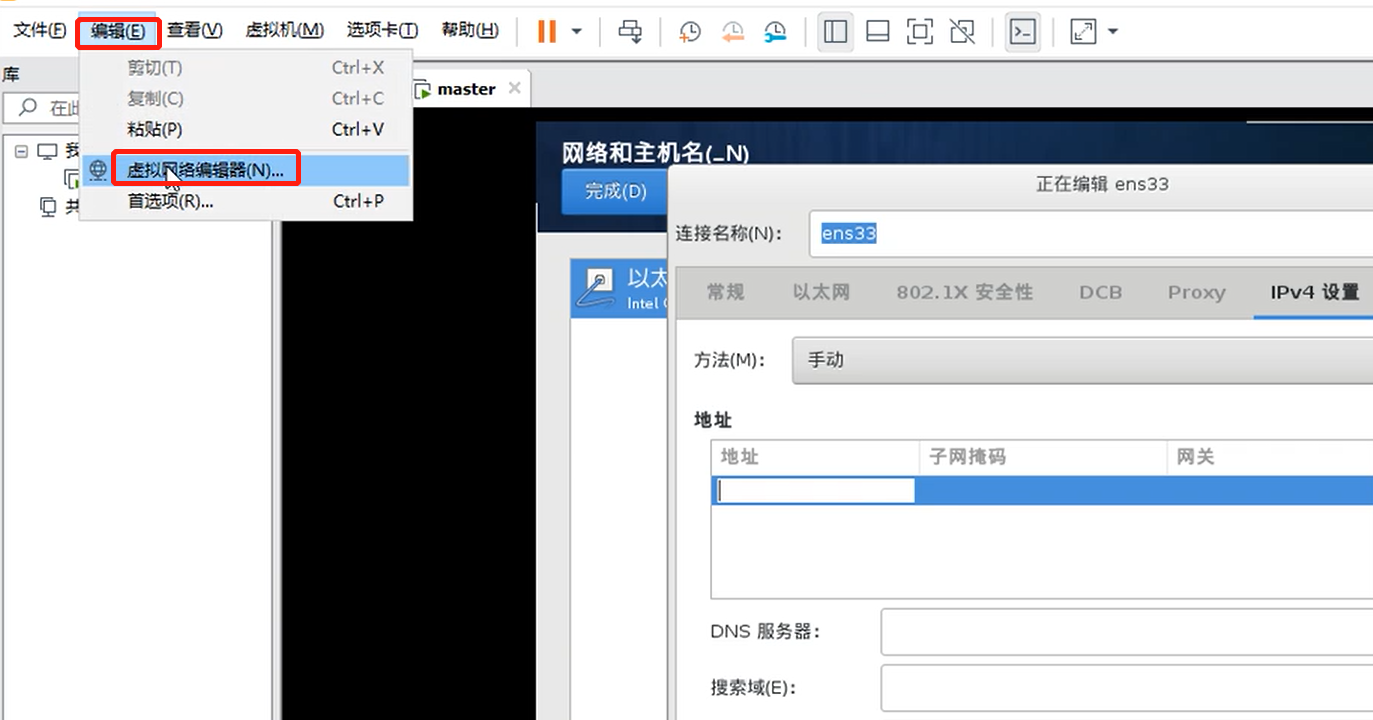Click the Unity mode crossed icon

(962, 31)
